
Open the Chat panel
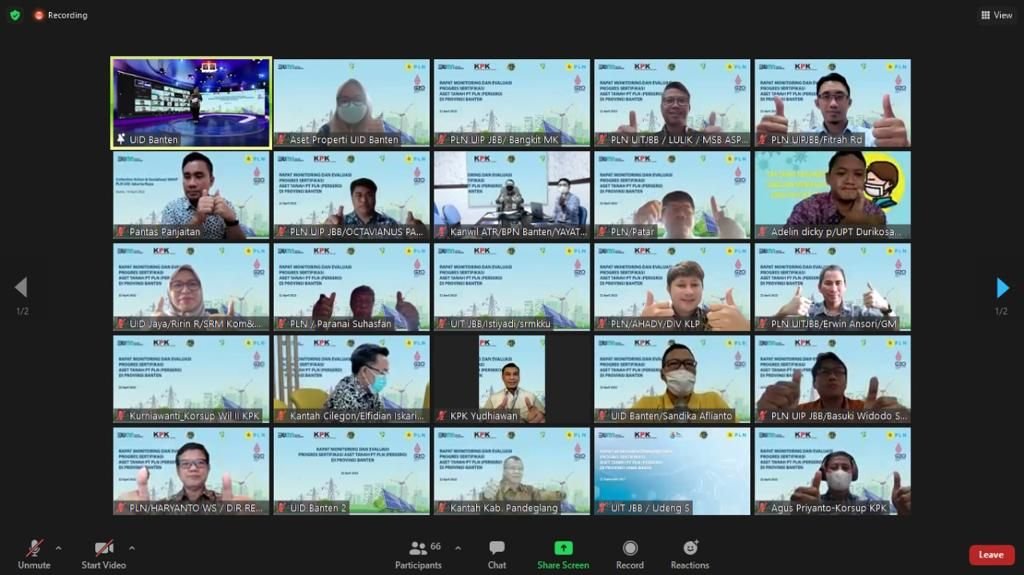(x=497, y=553)
